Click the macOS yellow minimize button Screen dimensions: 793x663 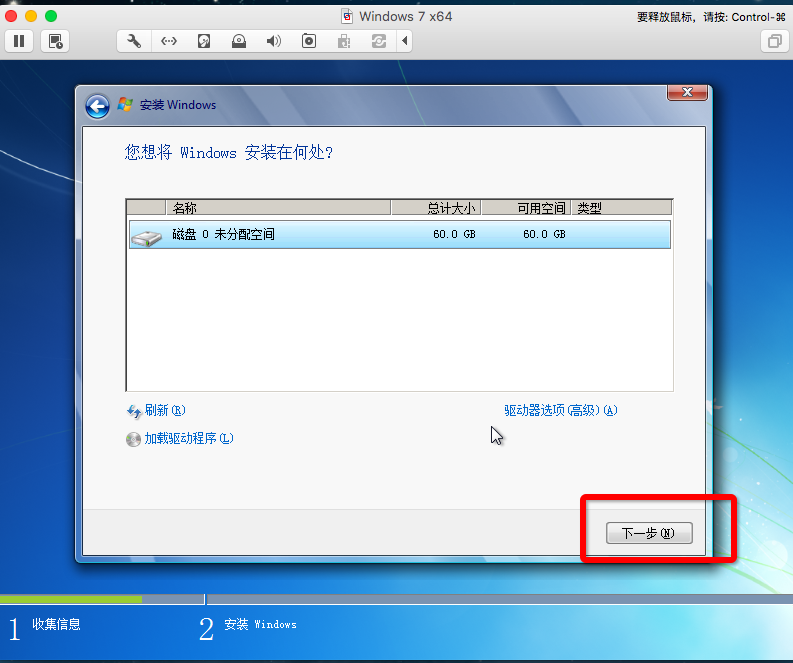31,16
